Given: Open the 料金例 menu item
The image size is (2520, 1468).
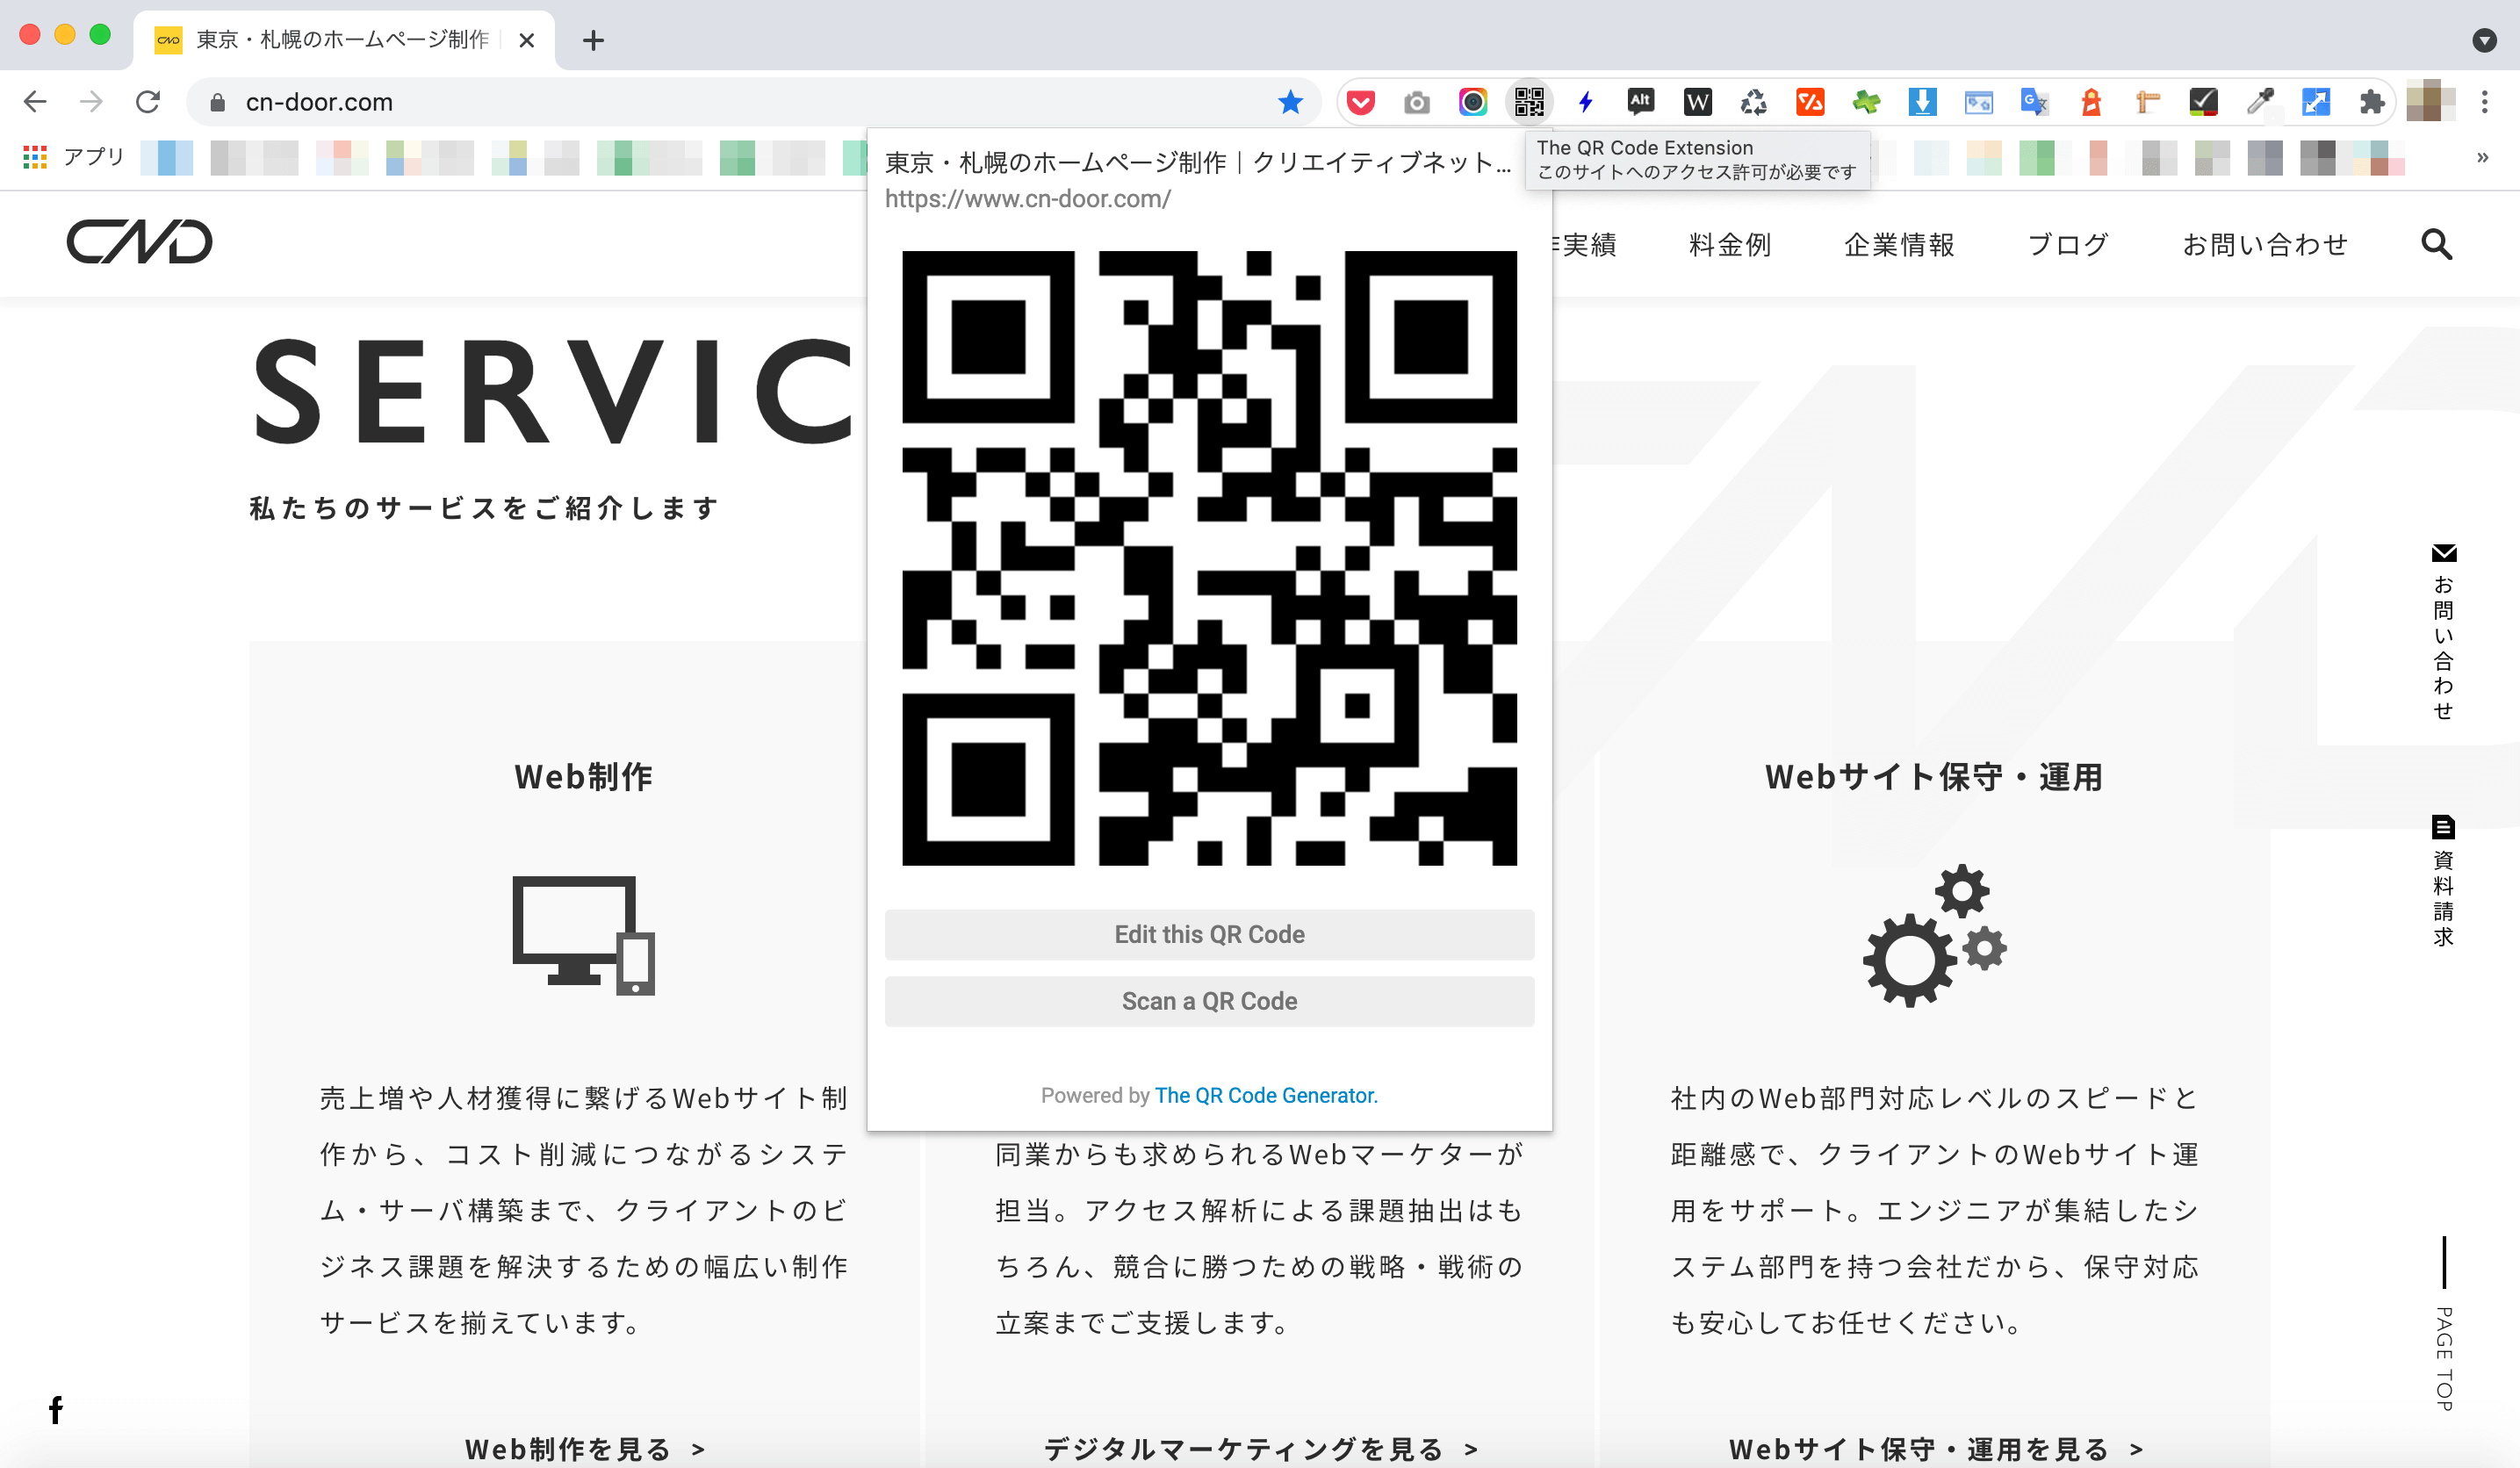Looking at the screenshot, I should pyautogui.click(x=1729, y=244).
